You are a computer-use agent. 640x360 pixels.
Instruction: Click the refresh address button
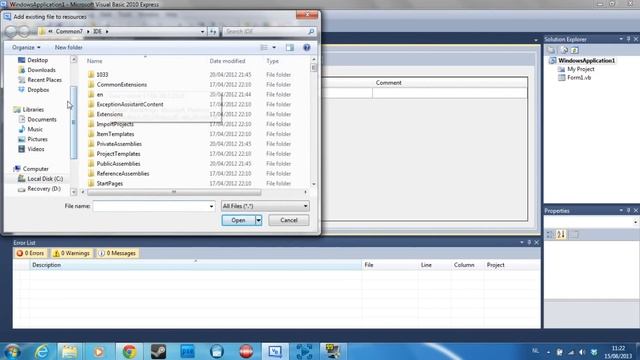(213, 31)
